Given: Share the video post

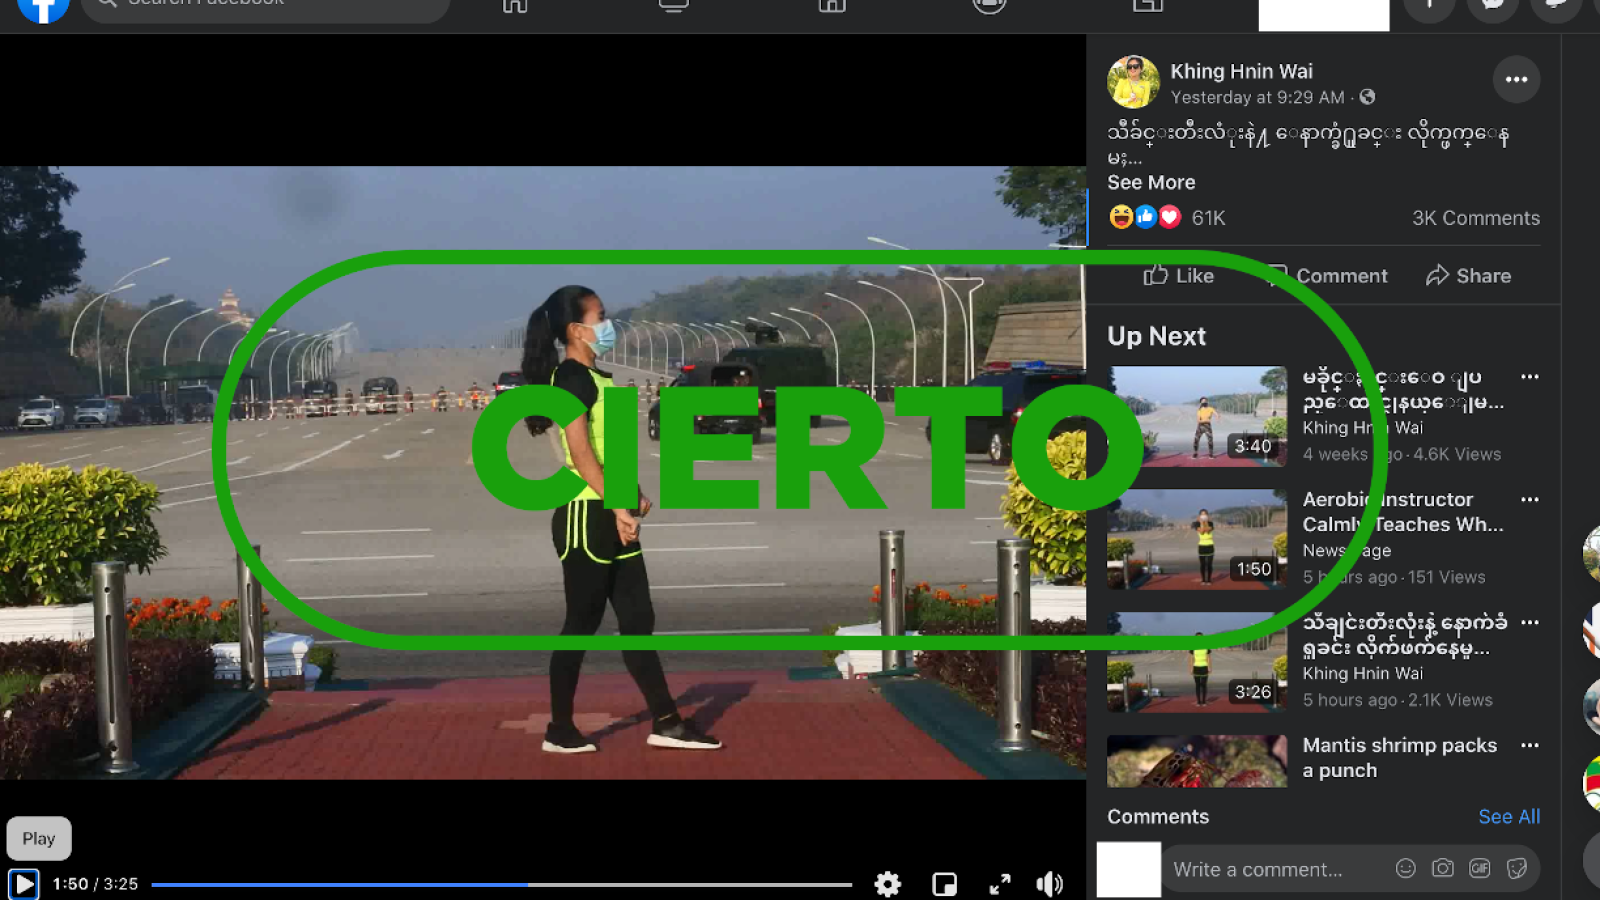Looking at the screenshot, I should pyautogui.click(x=1468, y=276).
